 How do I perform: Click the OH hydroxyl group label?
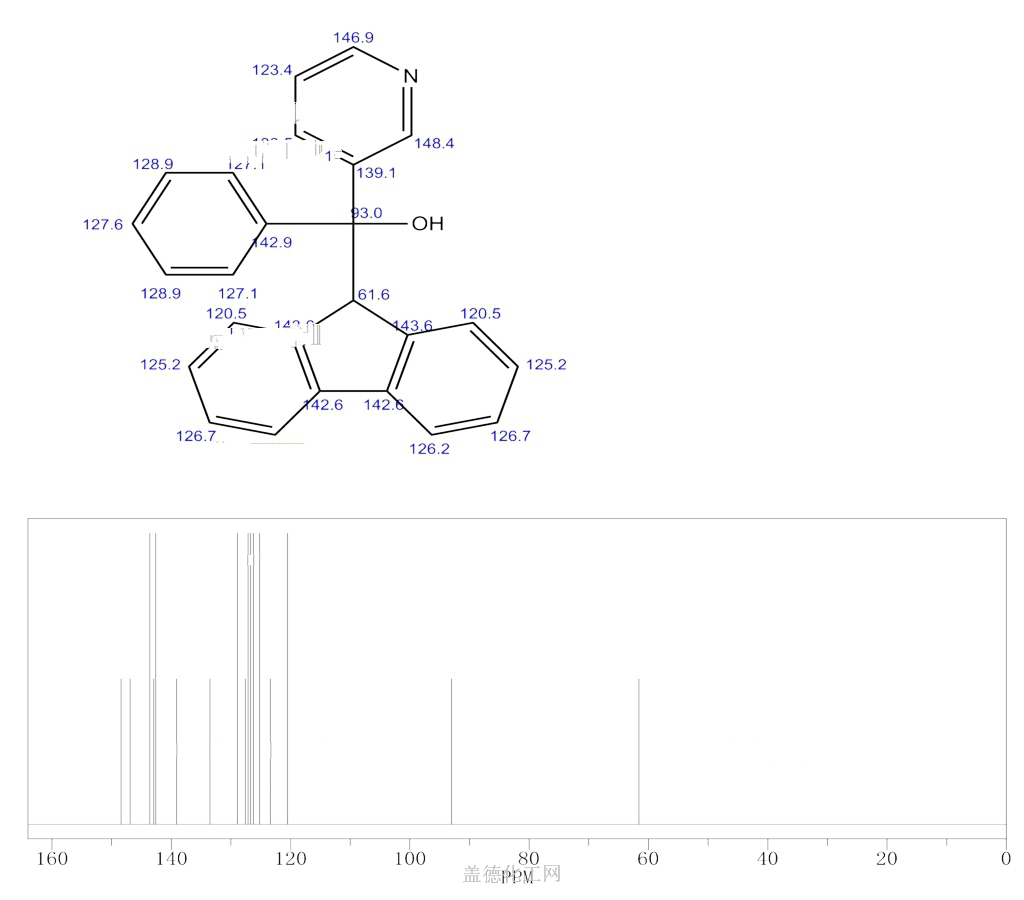(427, 224)
